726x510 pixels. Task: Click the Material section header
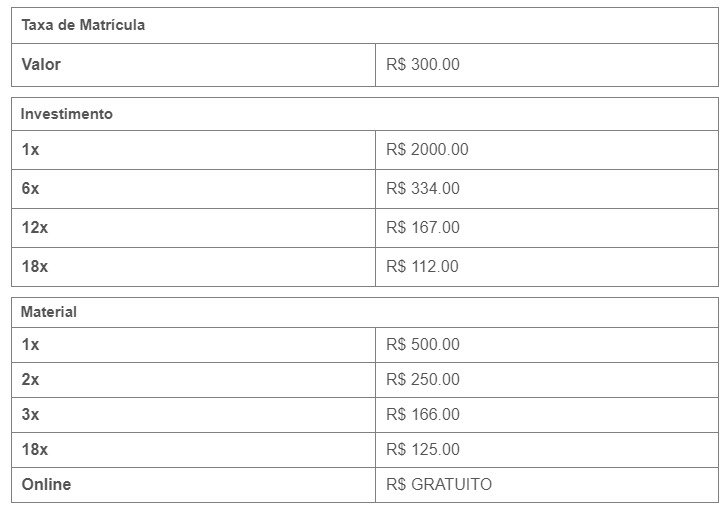pyautogui.click(x=49, y=312)
